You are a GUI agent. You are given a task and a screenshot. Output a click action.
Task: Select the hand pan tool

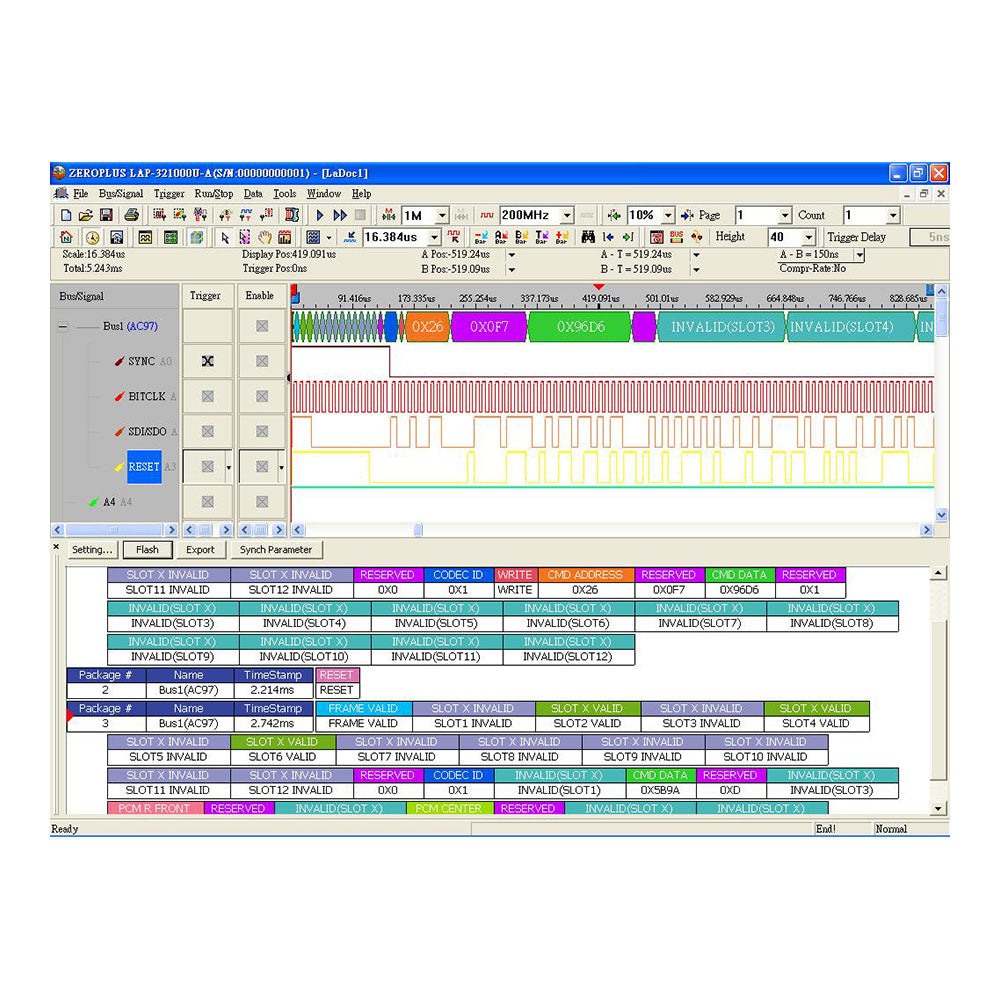pos(265,237)
